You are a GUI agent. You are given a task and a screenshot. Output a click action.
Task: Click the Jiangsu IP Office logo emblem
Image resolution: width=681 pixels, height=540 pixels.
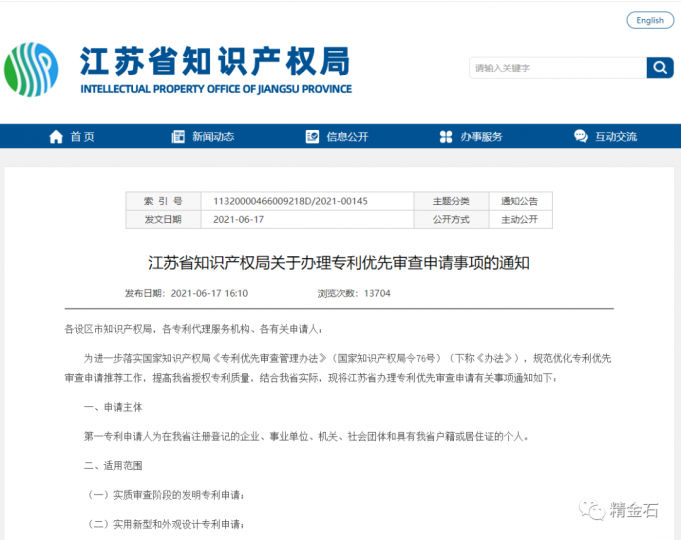click(31, 70)
